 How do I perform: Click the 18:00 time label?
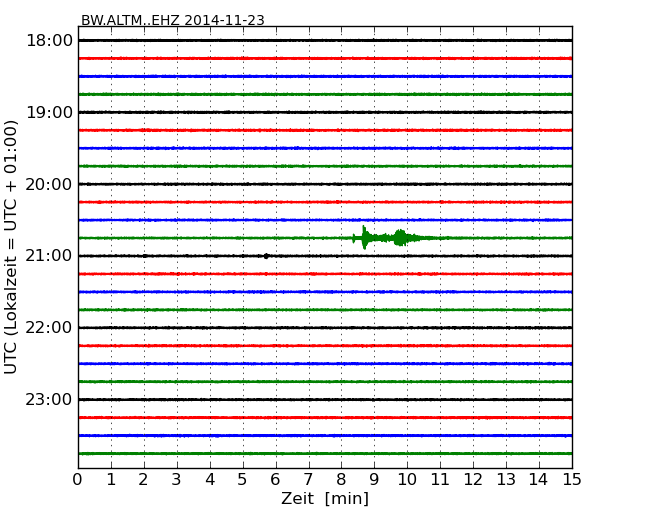click(49, 41)
